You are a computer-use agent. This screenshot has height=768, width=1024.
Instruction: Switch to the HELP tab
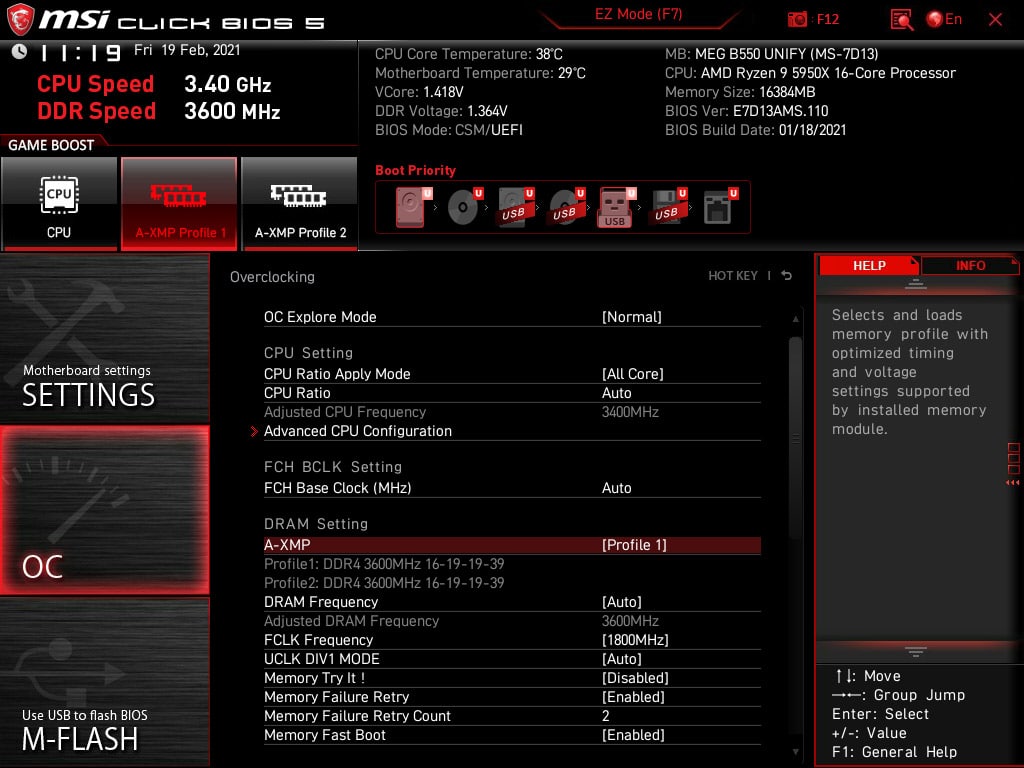point(869,266)
